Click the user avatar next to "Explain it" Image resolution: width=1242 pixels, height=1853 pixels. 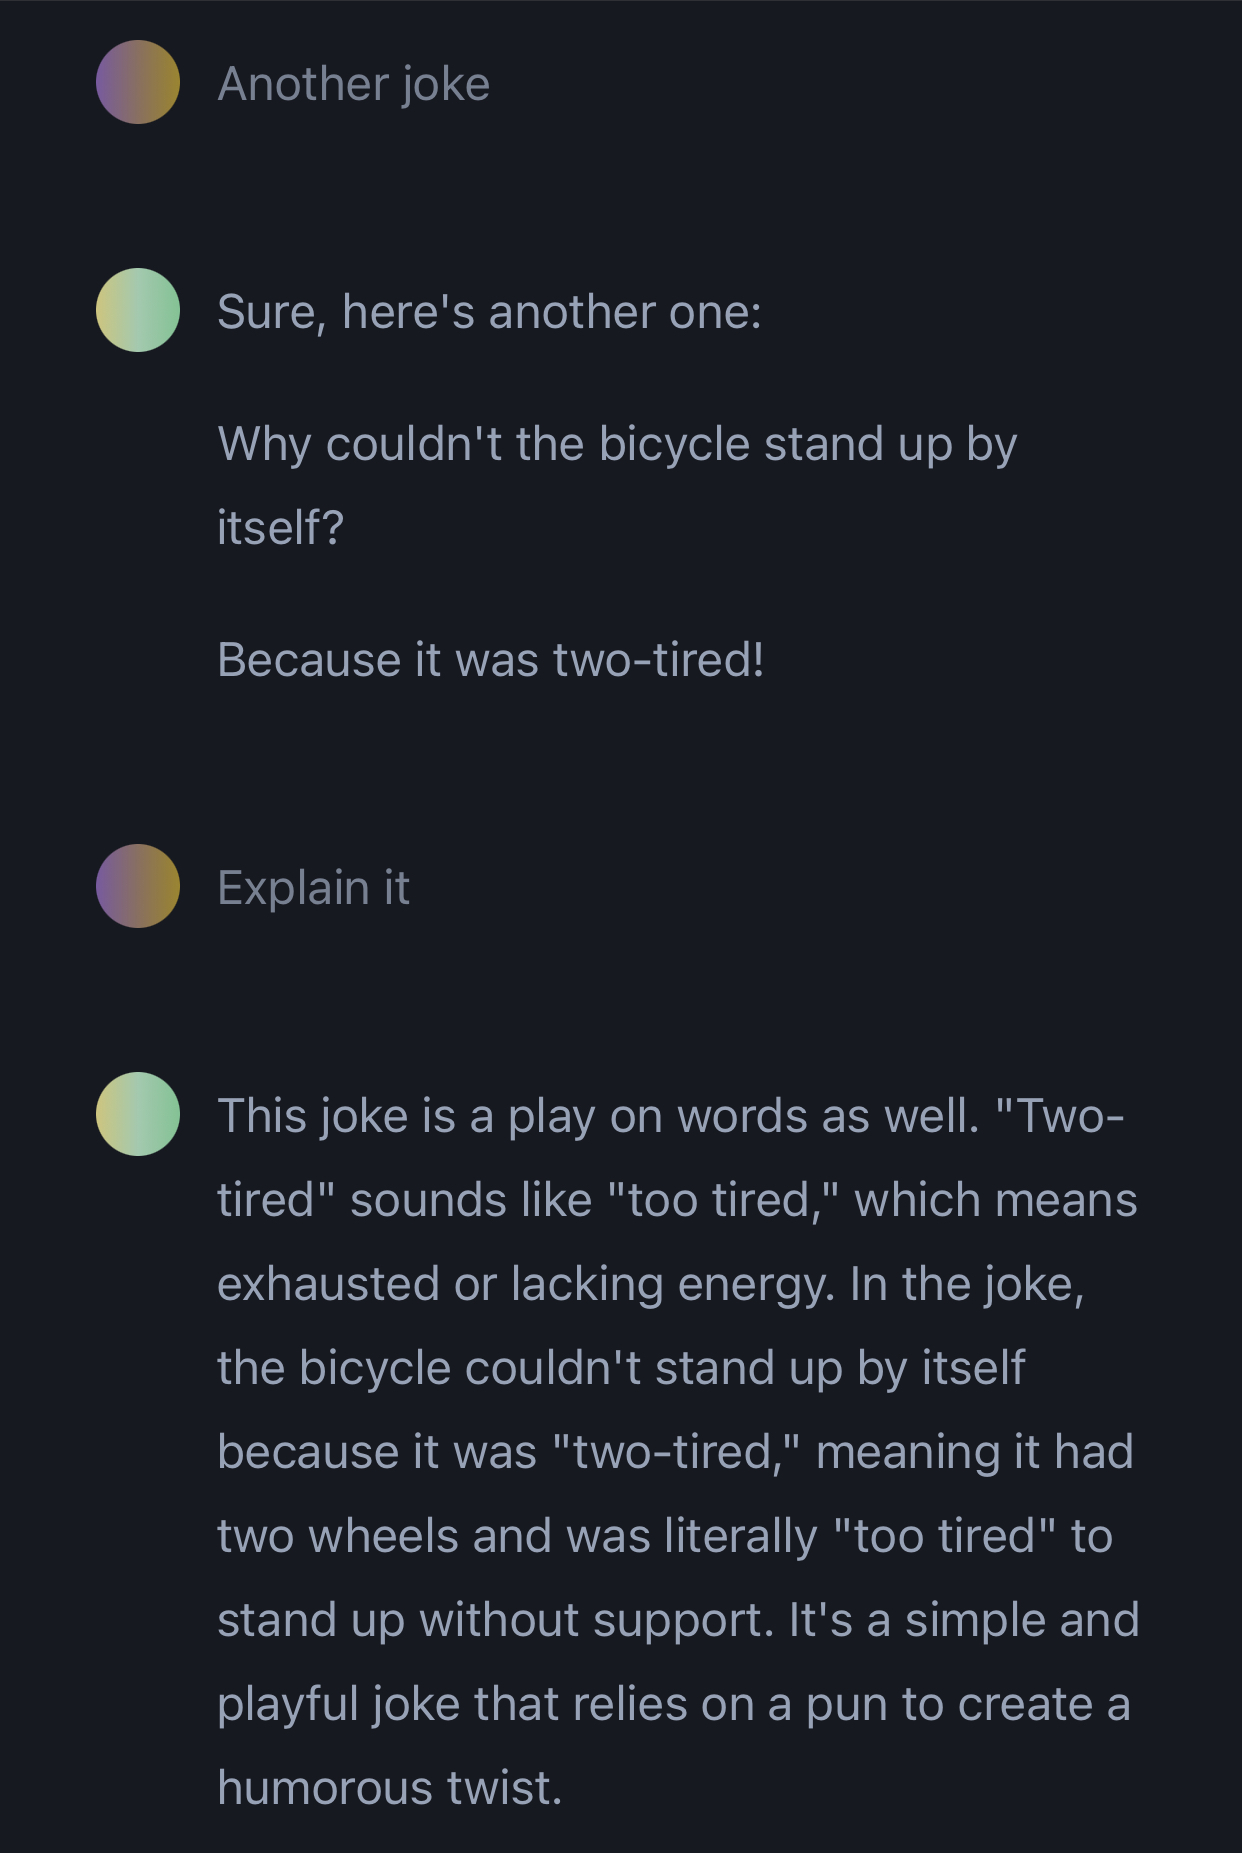pyautogui.click(x=138, y=886)
